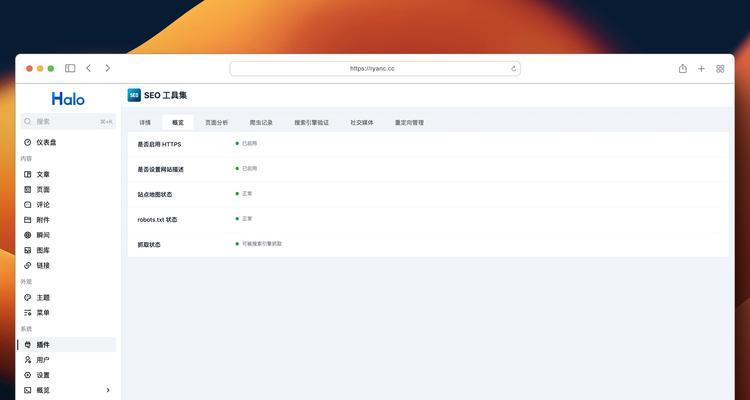The height and width of the screenshot is (400, 750).
Task: Click the 内容 section heading in sidebar
Action: (26, 158)
